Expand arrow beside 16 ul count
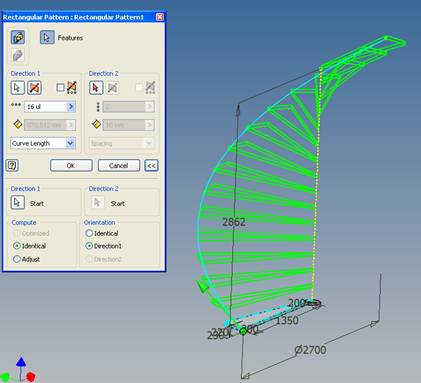421x383 pixels. [71, 106]
